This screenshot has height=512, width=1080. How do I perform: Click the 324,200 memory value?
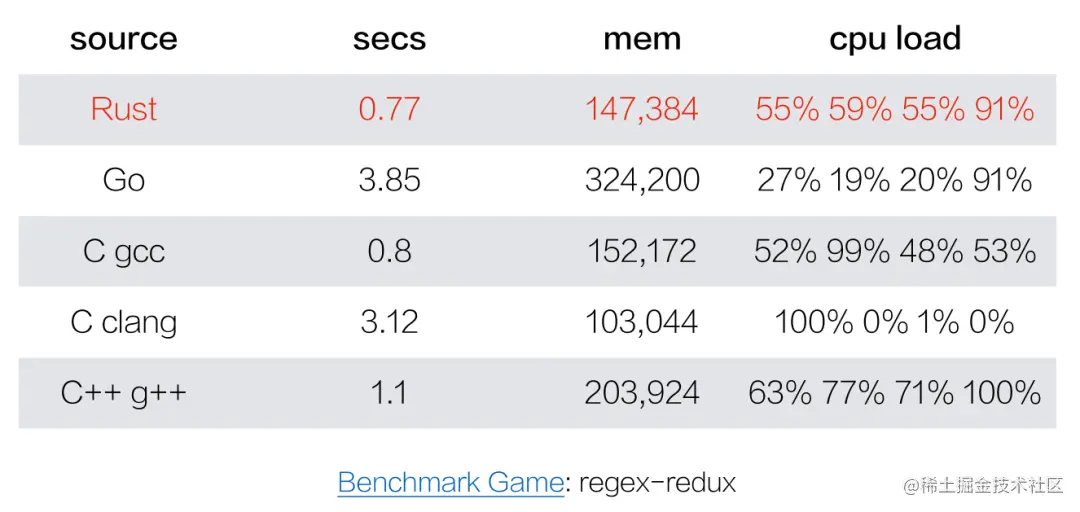click(x=642, y=181)
